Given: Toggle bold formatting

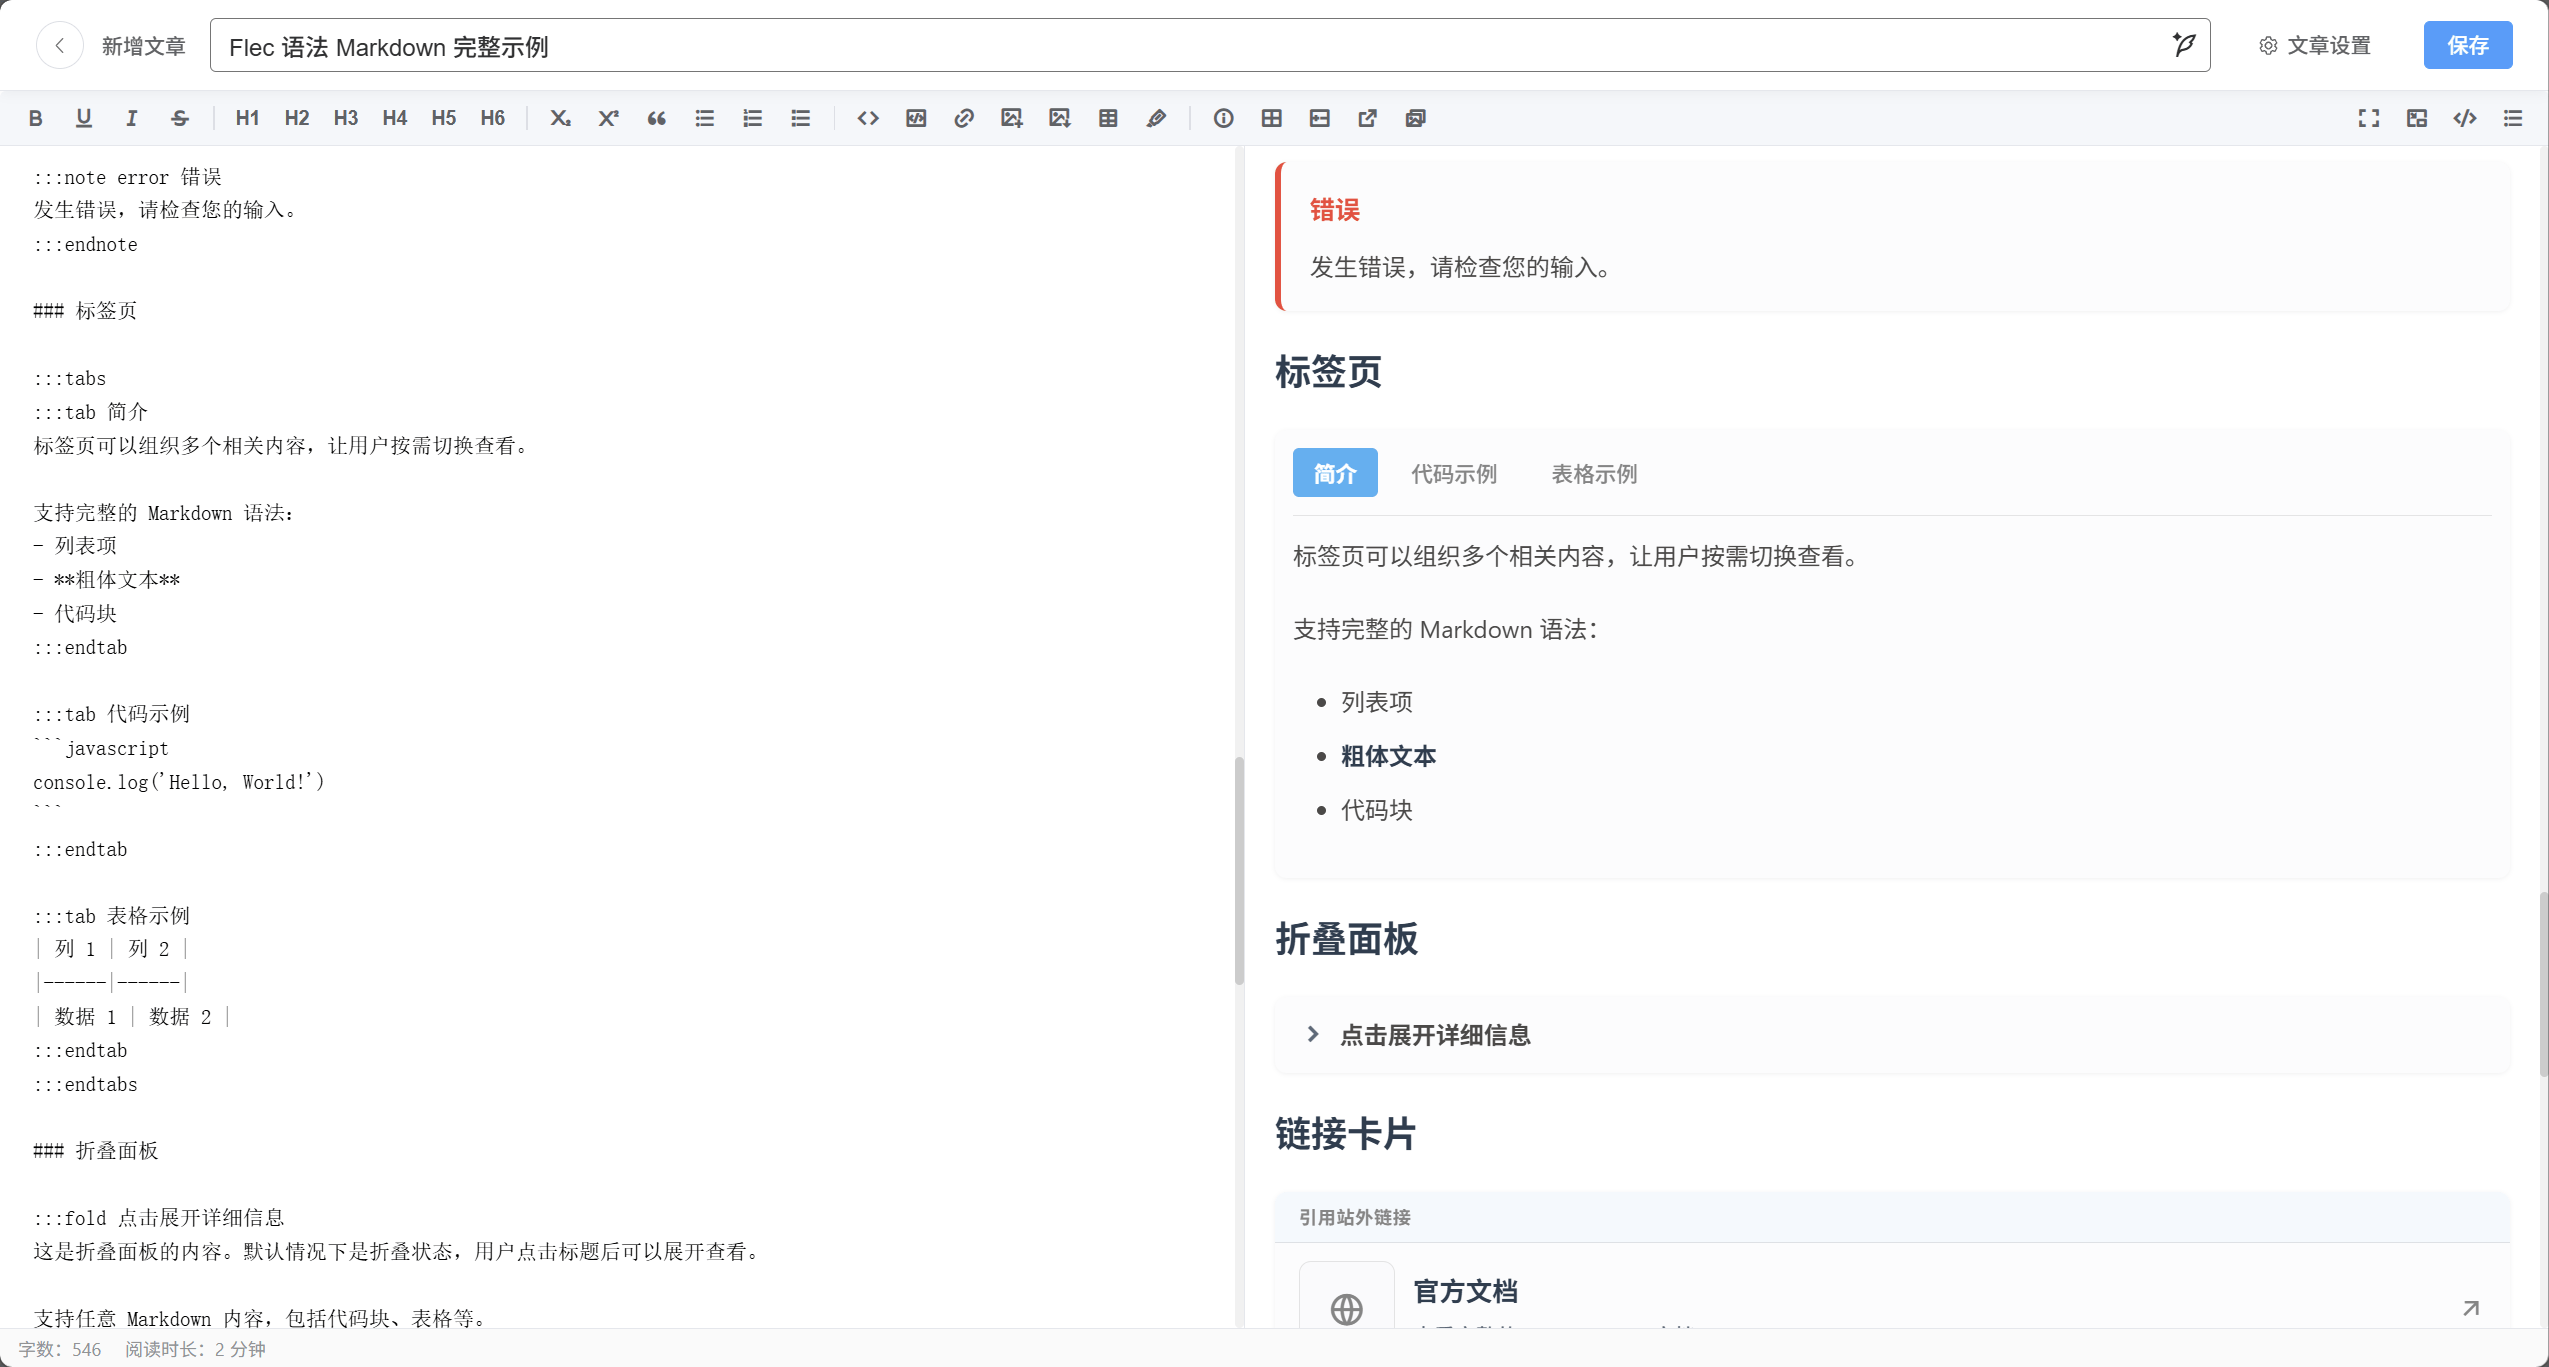Looking at the screenshot, I should pyautogui.click(x=36, y=118).
